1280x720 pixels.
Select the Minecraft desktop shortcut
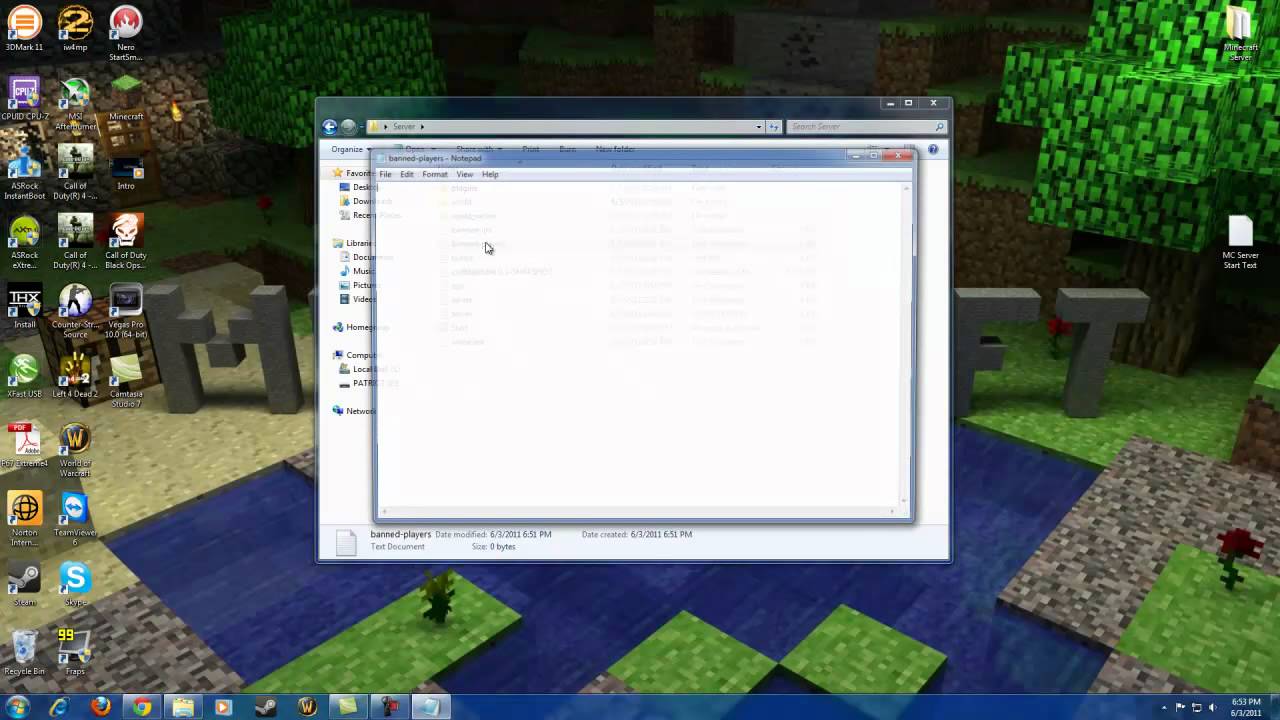[126, 99]
